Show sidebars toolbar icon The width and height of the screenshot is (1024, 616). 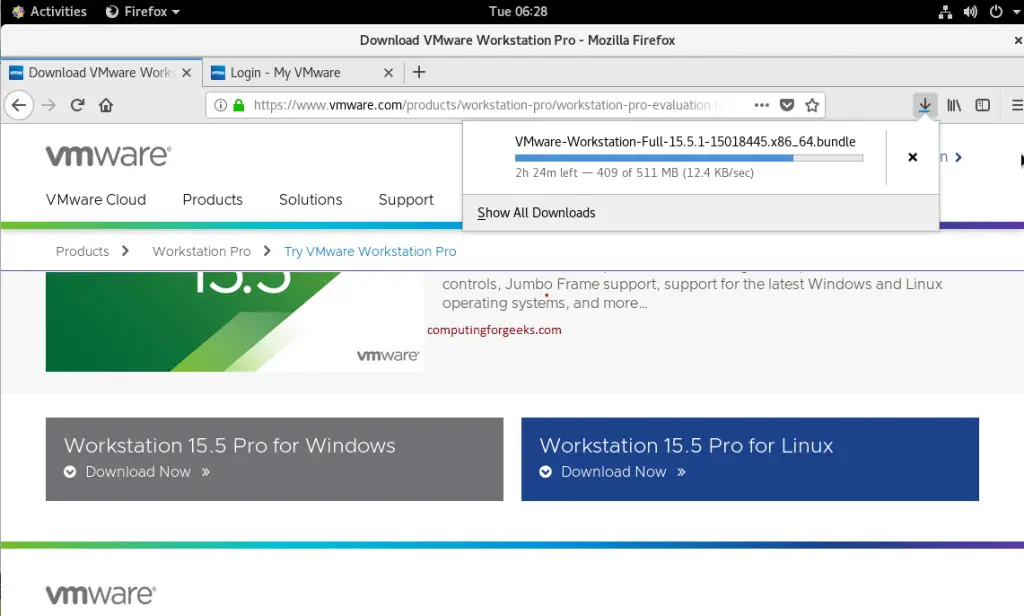pyautogui.click(x=982, y=105)
